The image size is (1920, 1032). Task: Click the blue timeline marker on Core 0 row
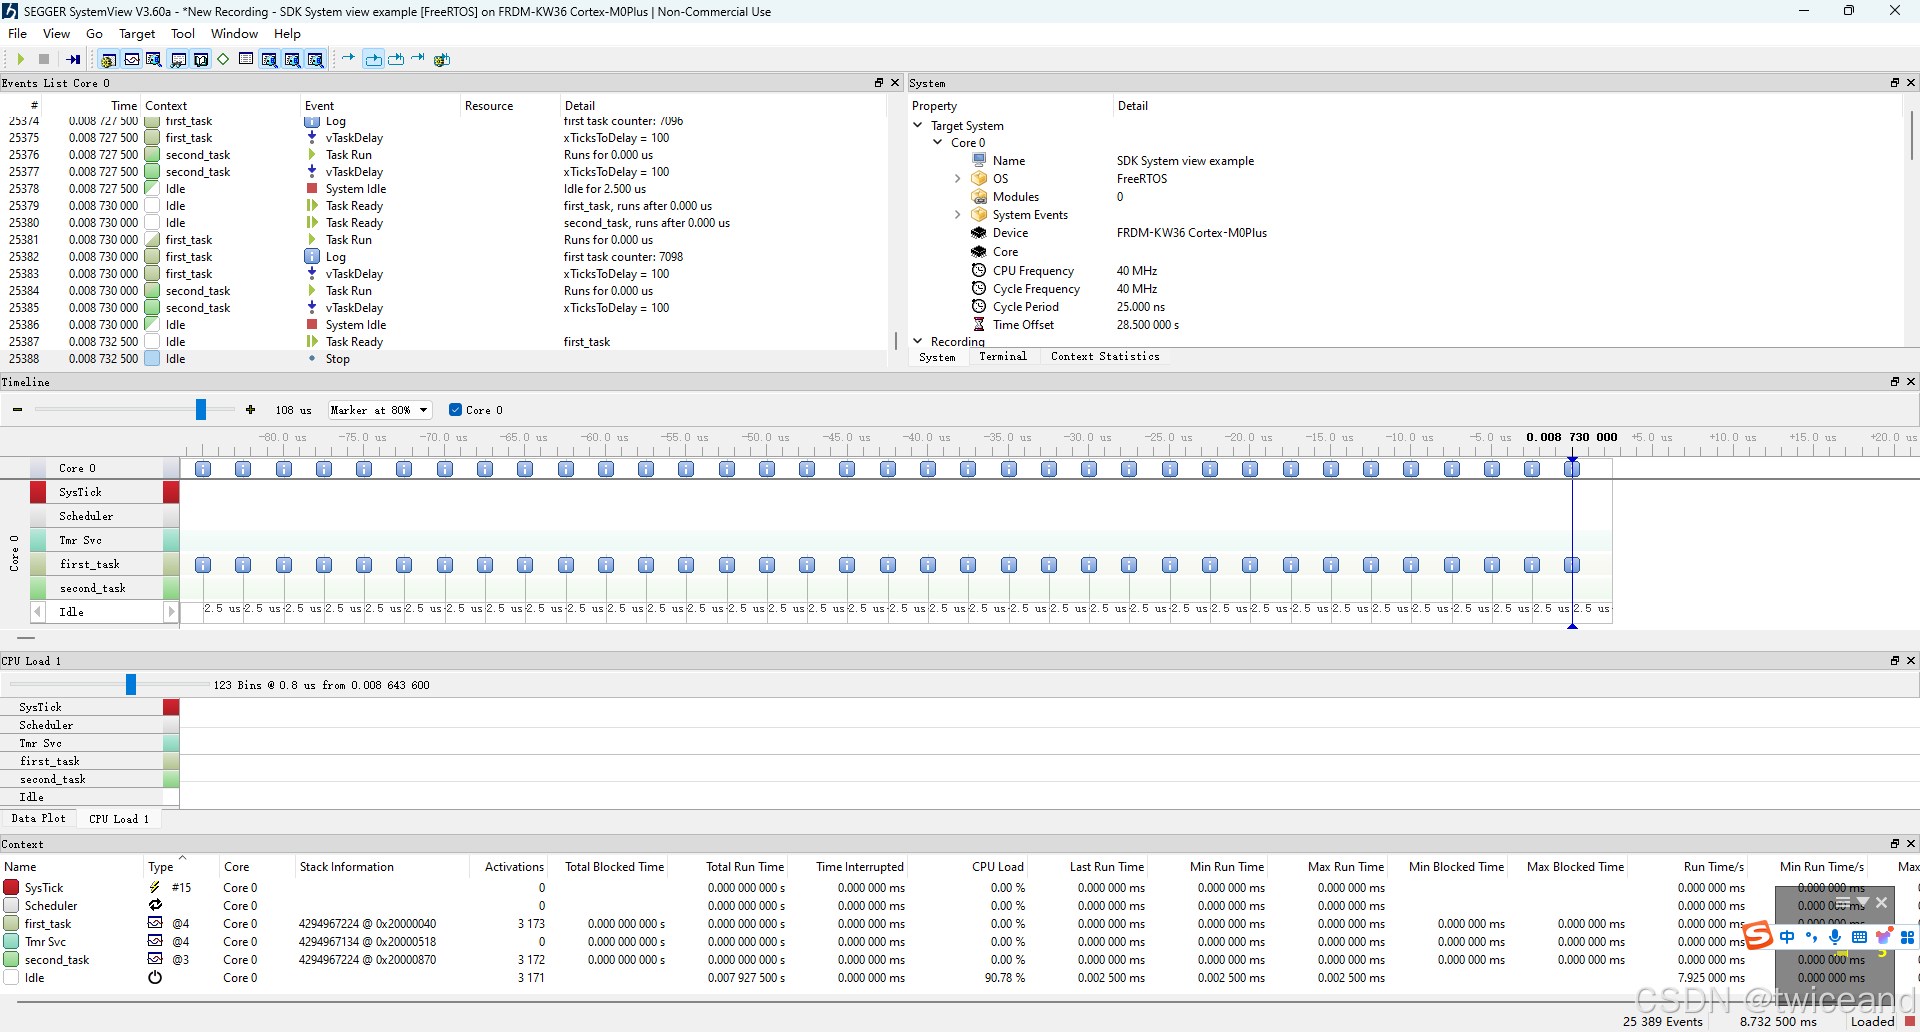1572,469
